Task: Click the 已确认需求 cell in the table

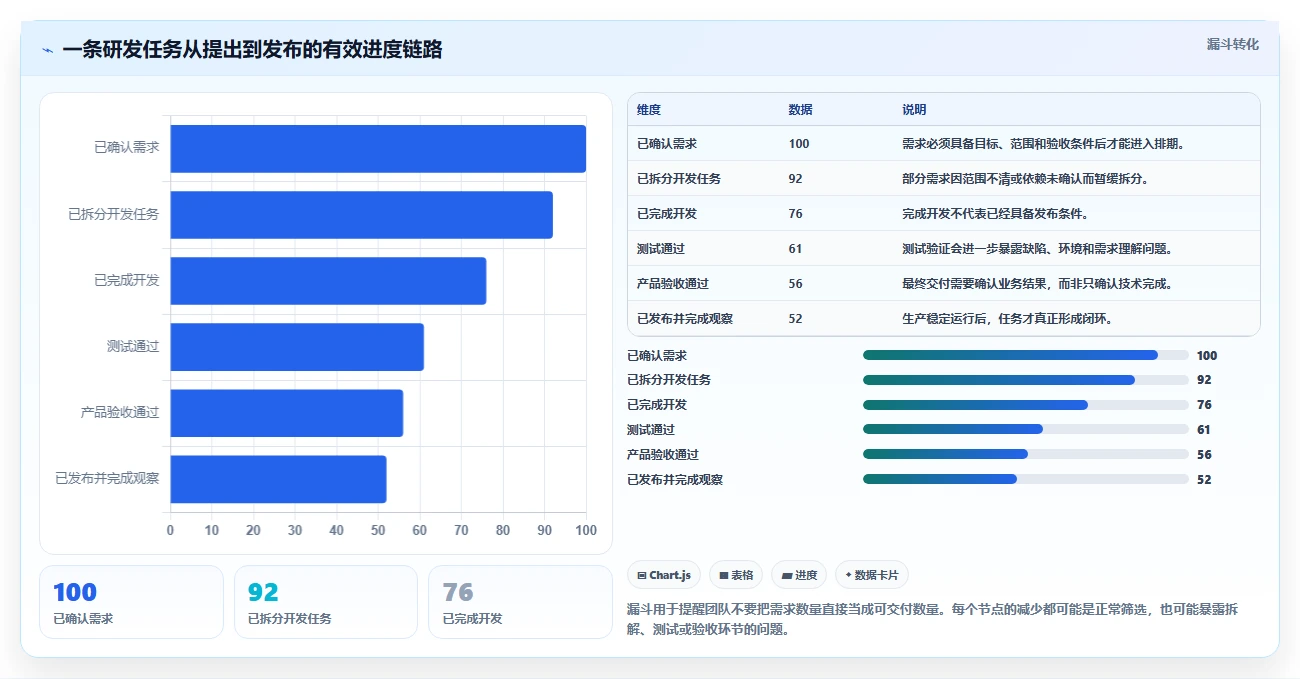Action: tap(667, 144)
